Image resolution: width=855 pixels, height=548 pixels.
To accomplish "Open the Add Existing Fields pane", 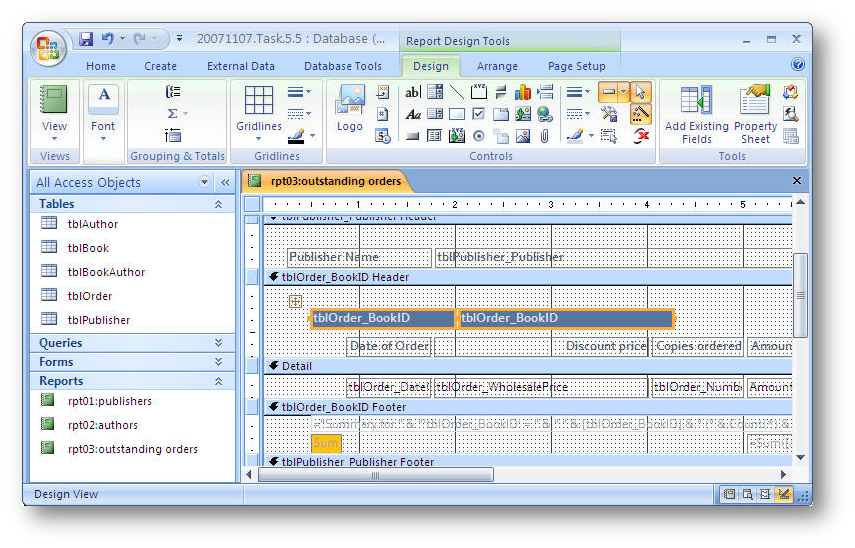I will coord(696,114).
